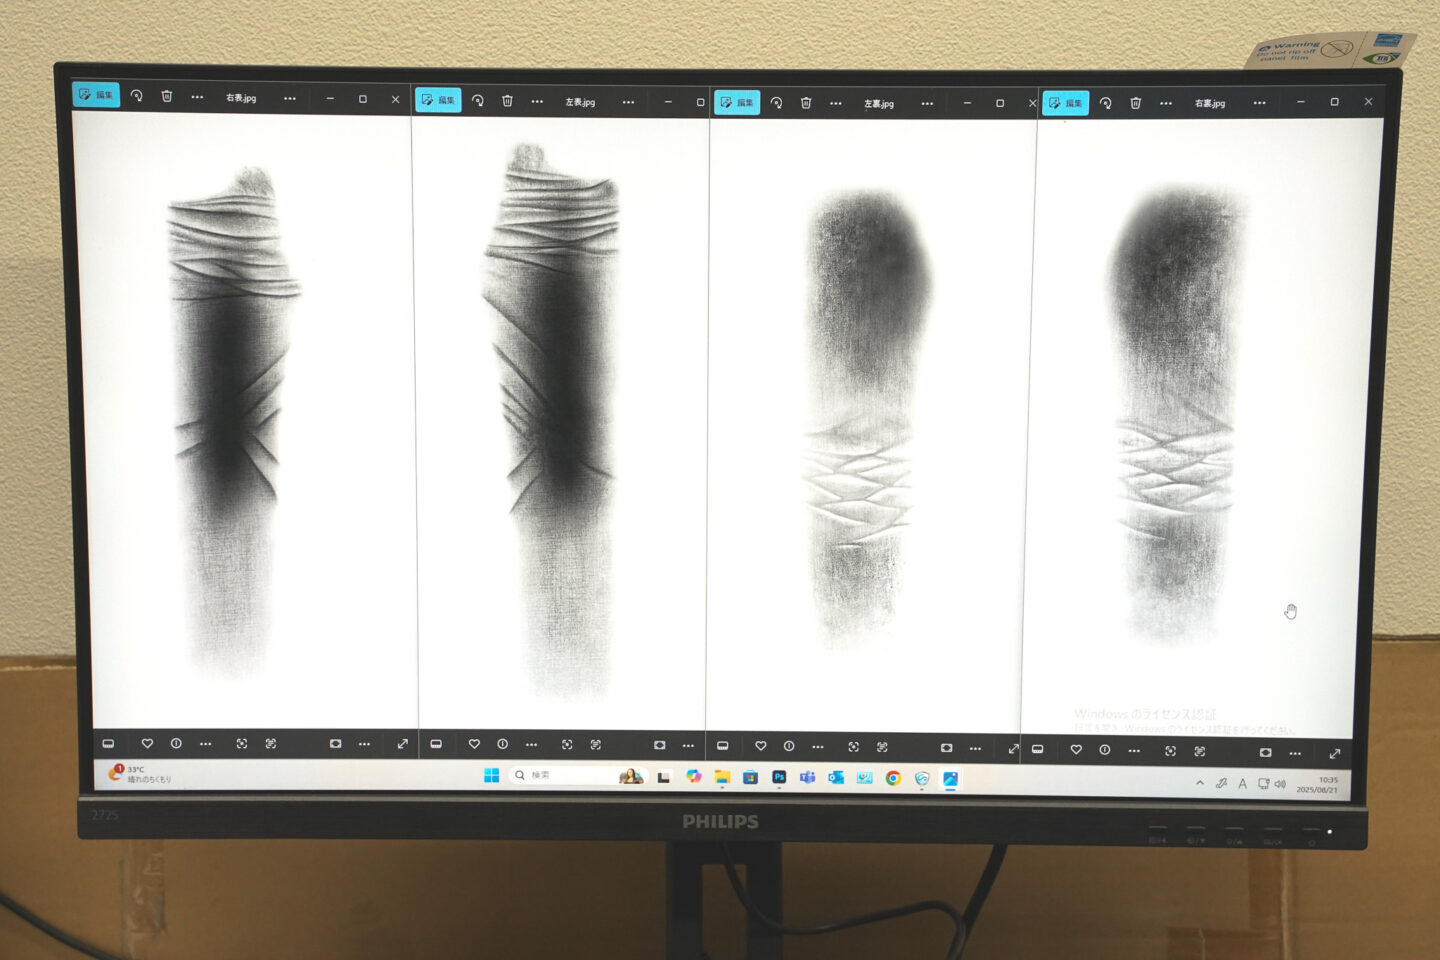
Task: Start the slideshow icon in 右裏.jpg window
Action: [x=1265, y=752]
